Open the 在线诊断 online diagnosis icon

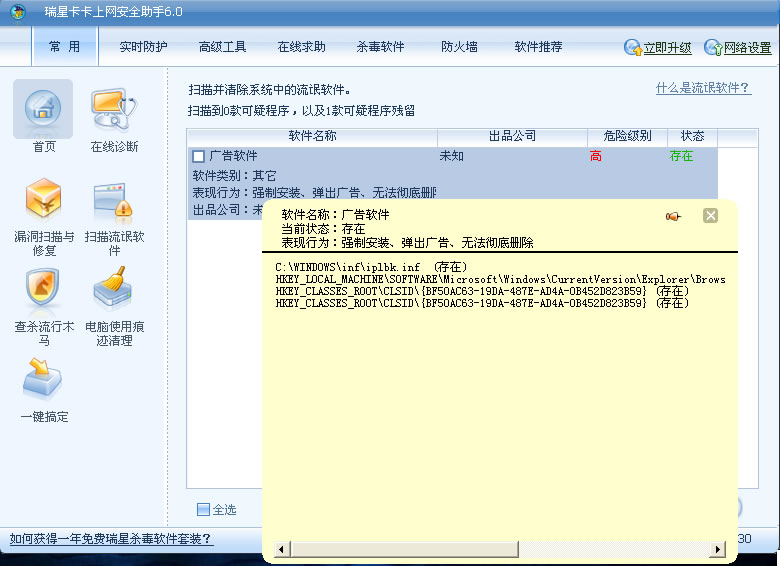coord(114,109)
